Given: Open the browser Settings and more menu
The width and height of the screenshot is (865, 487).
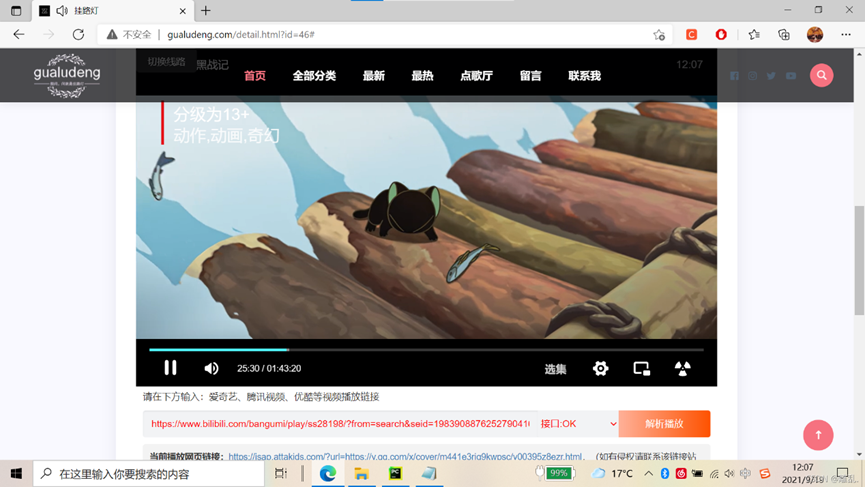Looking at the screenshot, I should [846, 34].
